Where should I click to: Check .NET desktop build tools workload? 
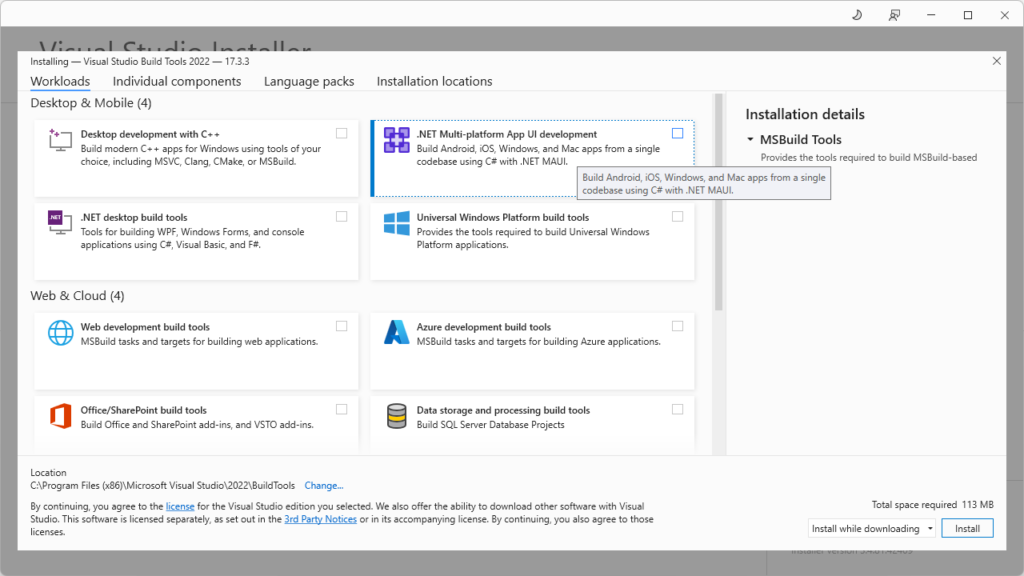point(342,216)
